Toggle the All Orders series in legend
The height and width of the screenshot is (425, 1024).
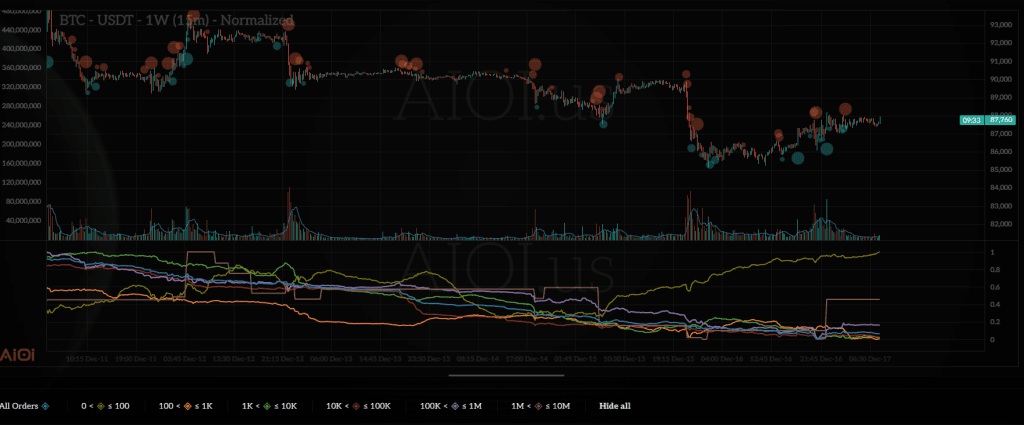[20, 406]
